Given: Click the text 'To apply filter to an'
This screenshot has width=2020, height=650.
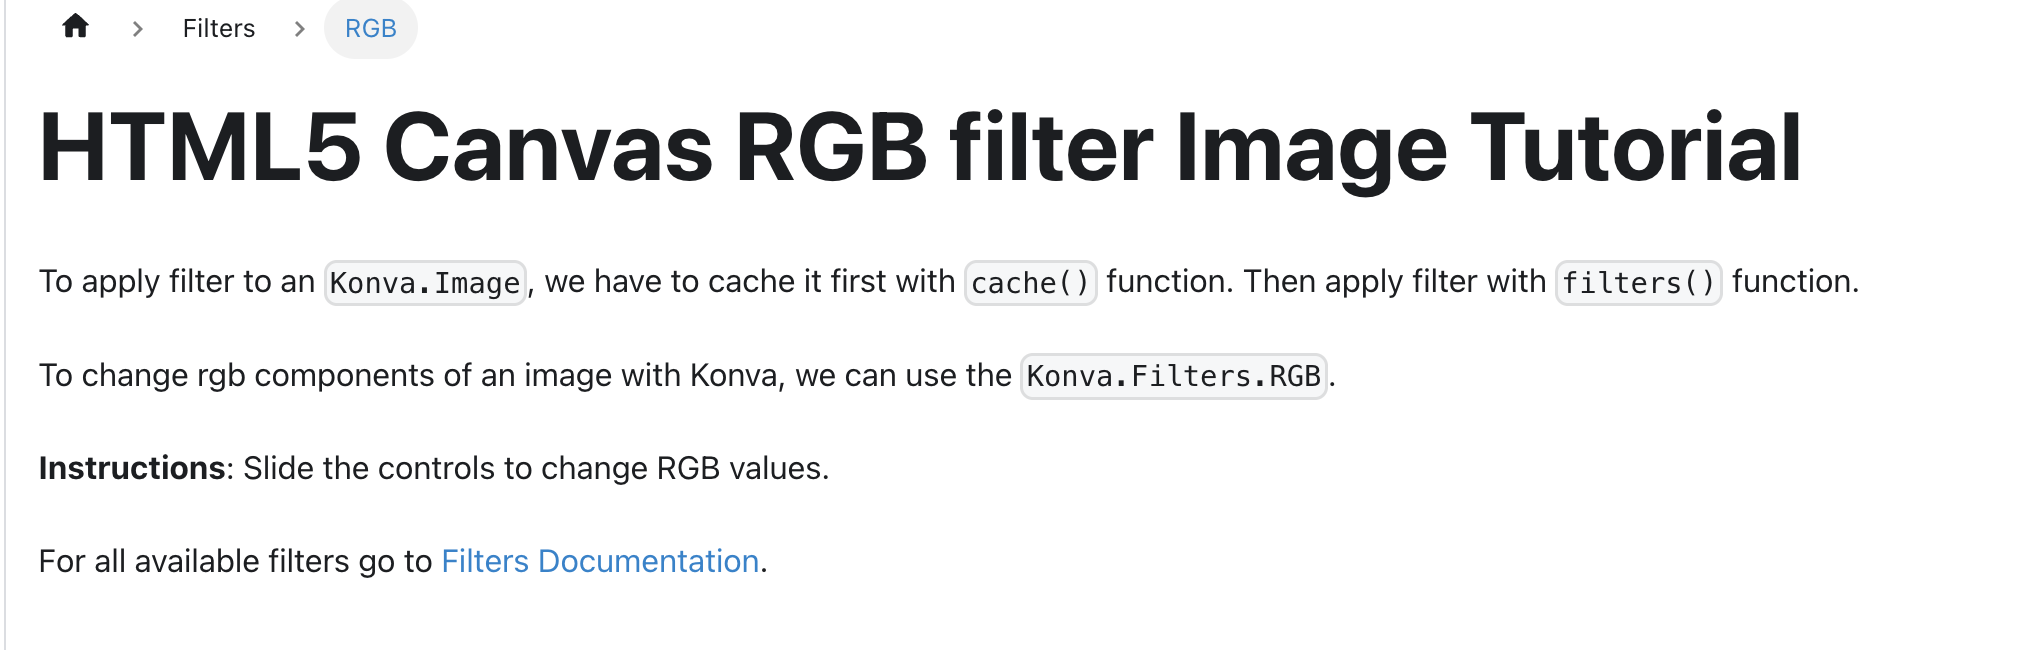Looking at the screenshot, I should pos(177,282).
